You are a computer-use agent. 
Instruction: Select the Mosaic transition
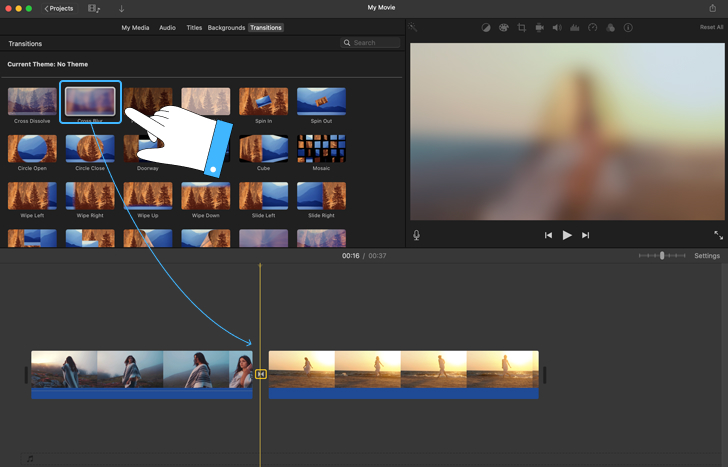click(x=321, y=149)
